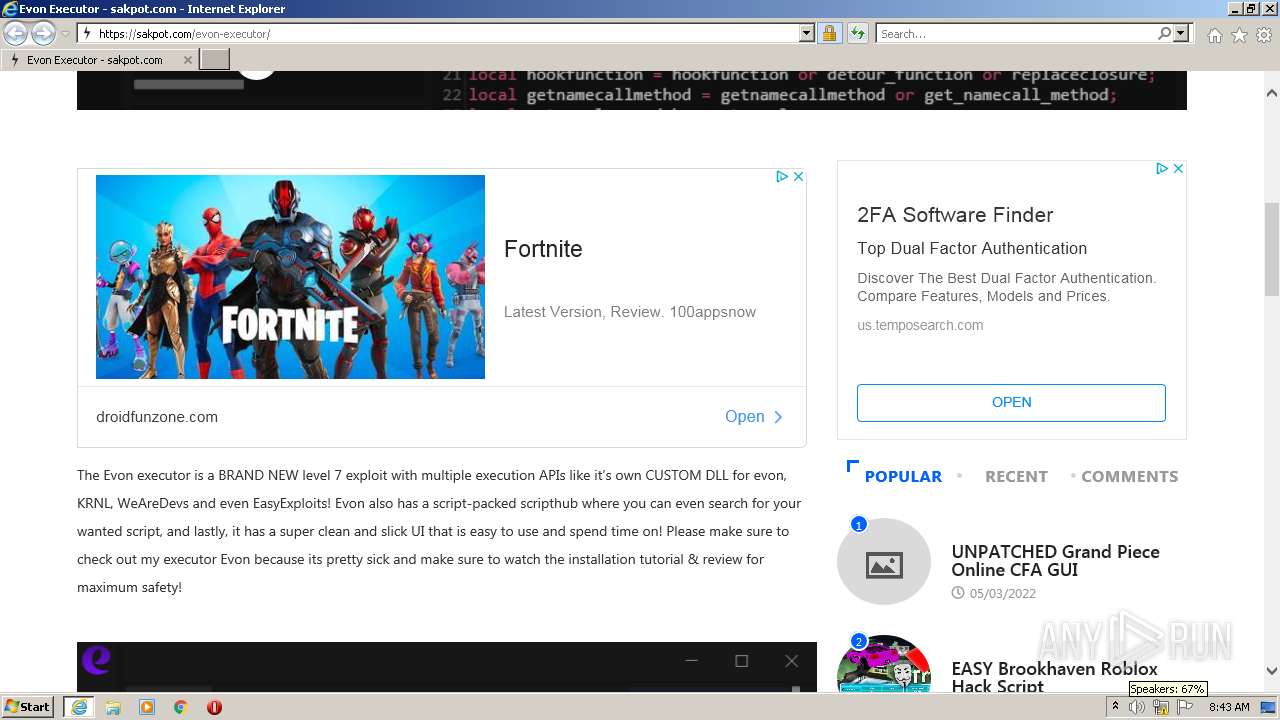The height and width of the screenshot is (720, 1280).
Task: Click the vertical scrollbar thumb
Action: click(1272, 248)
